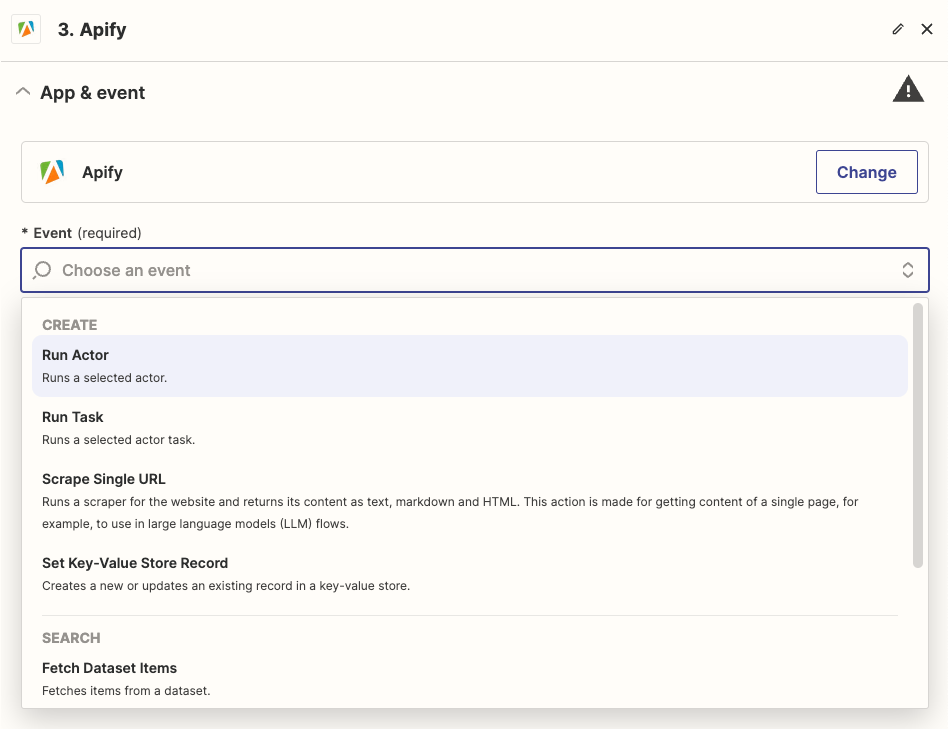948x729 pixels.
Task: Click the pencil icon to rename the step
Action: (897, 29)
